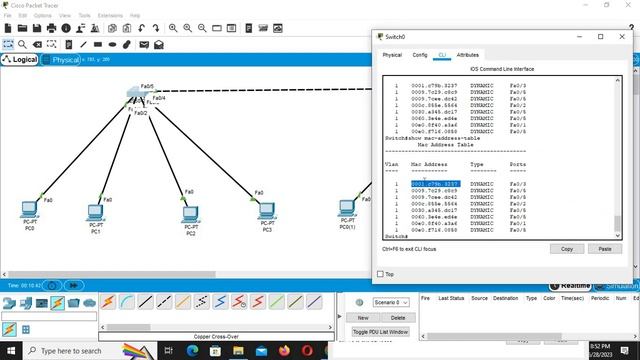Switch to Realtime mode
640x360 pixels.
[x=570, y=286]
